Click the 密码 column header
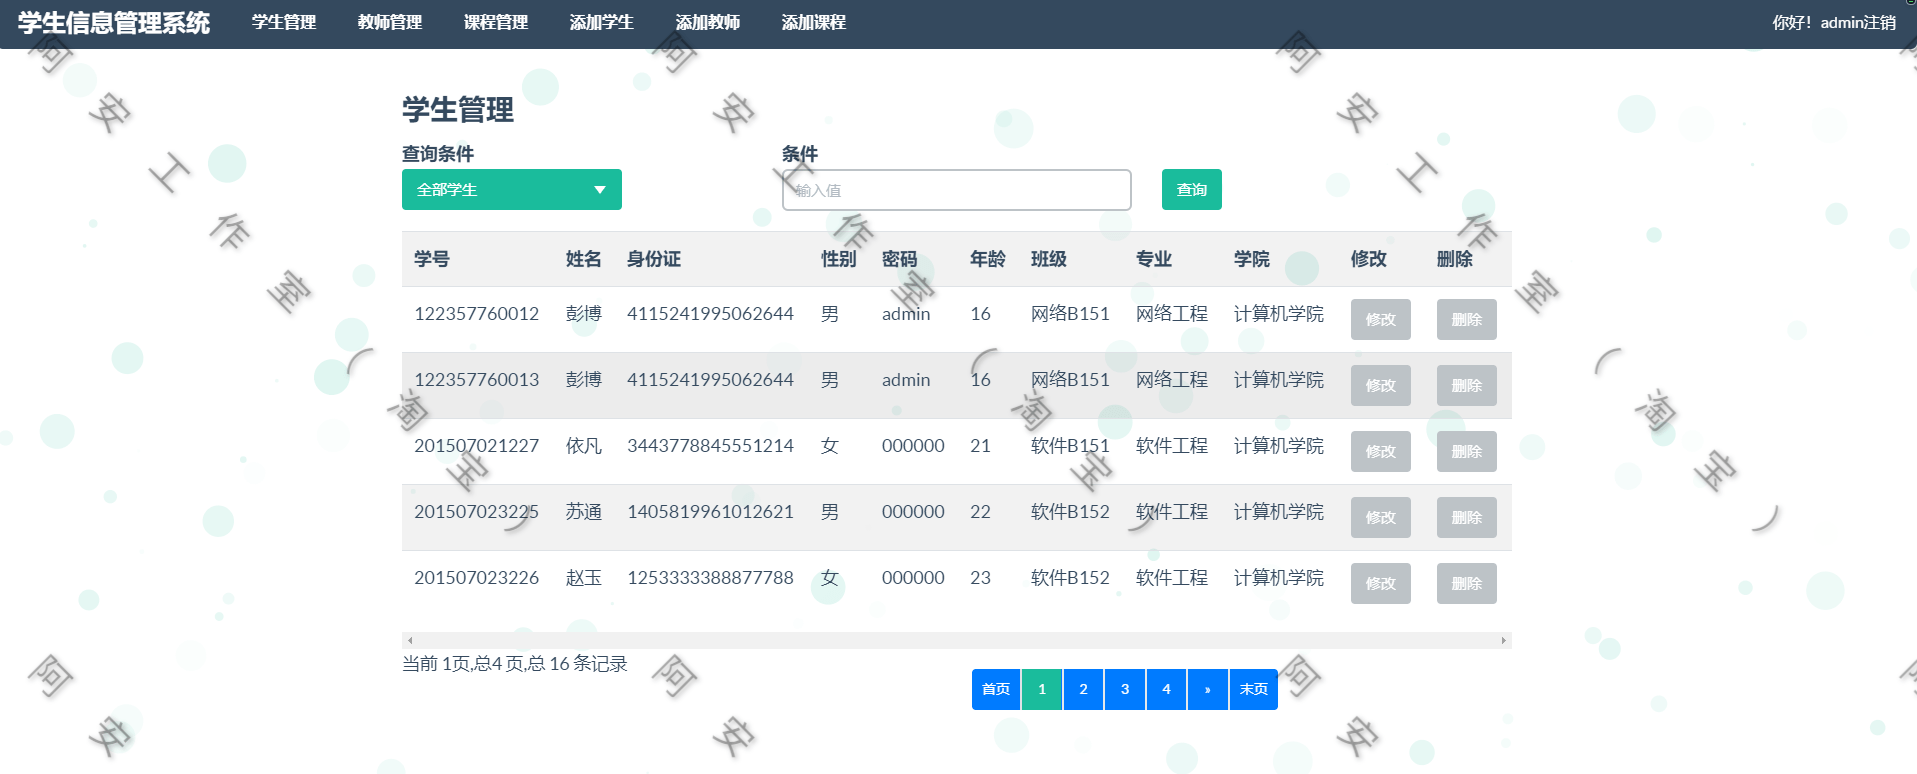The width and height of the screenshot is (1917, 774). pyautogui.click(x=900, y=259)
